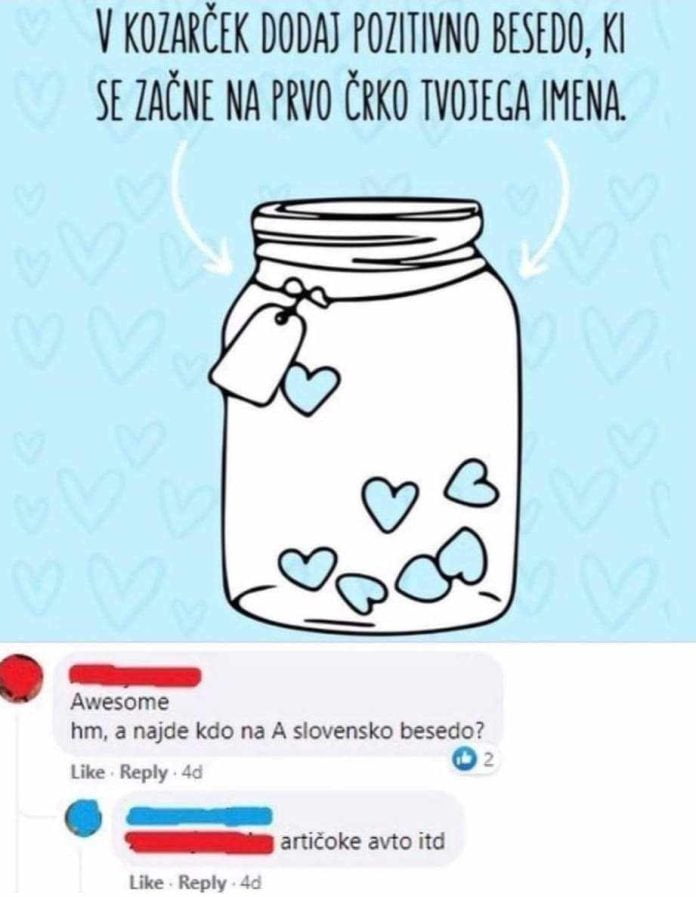Open the thumbs-up reaction count with 2
The width and height of the screenshot is (696, 897).
click(473, 759)
